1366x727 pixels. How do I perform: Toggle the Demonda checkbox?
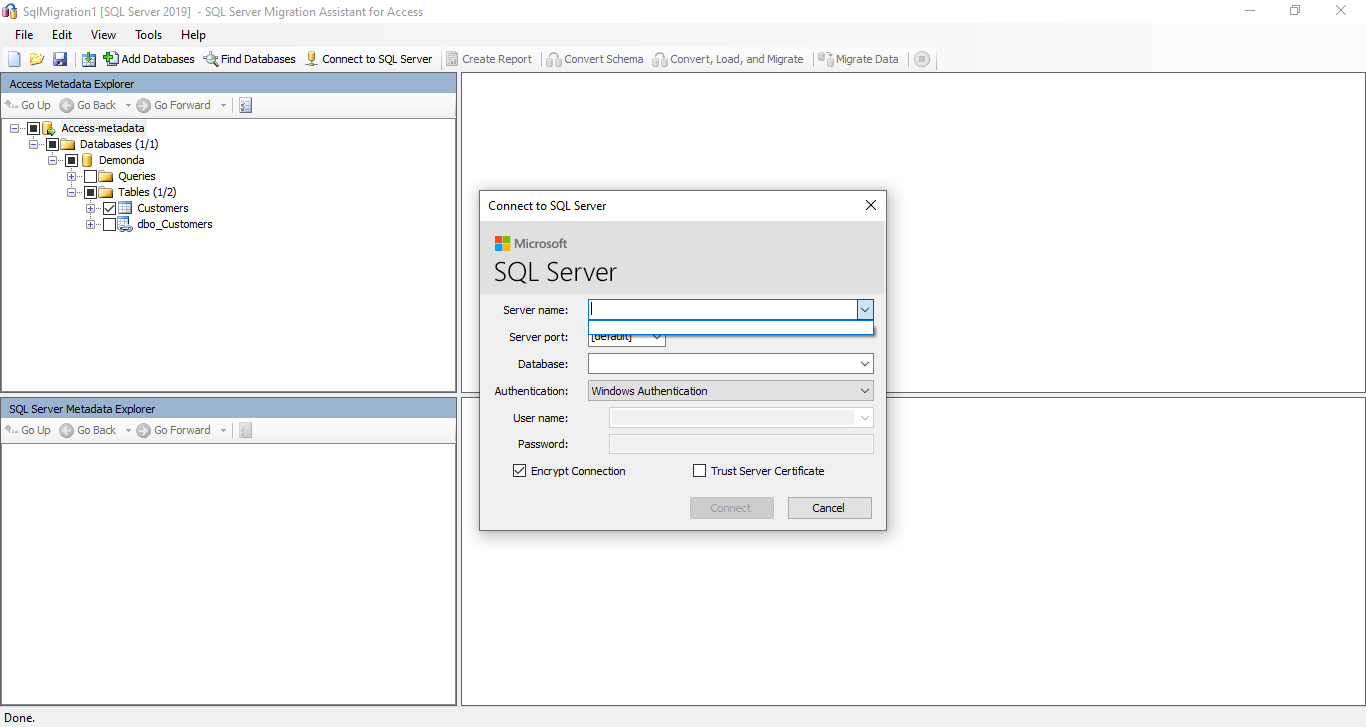[x=71, y=160]
